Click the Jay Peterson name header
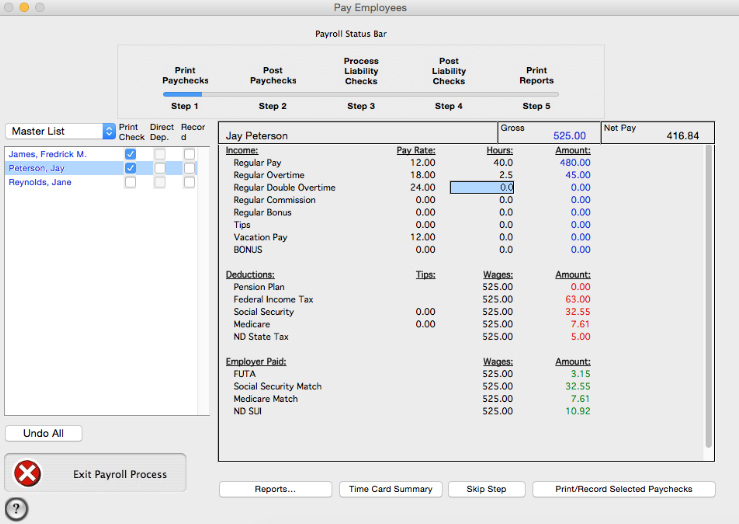Viewport: 739px width, 524px height. click(256, 136)
